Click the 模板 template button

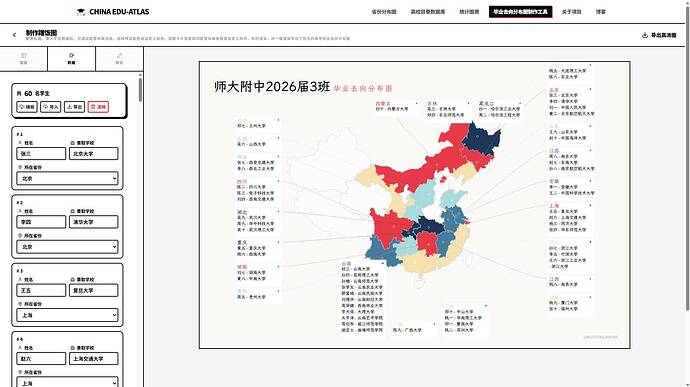click(x=27, y=107)
